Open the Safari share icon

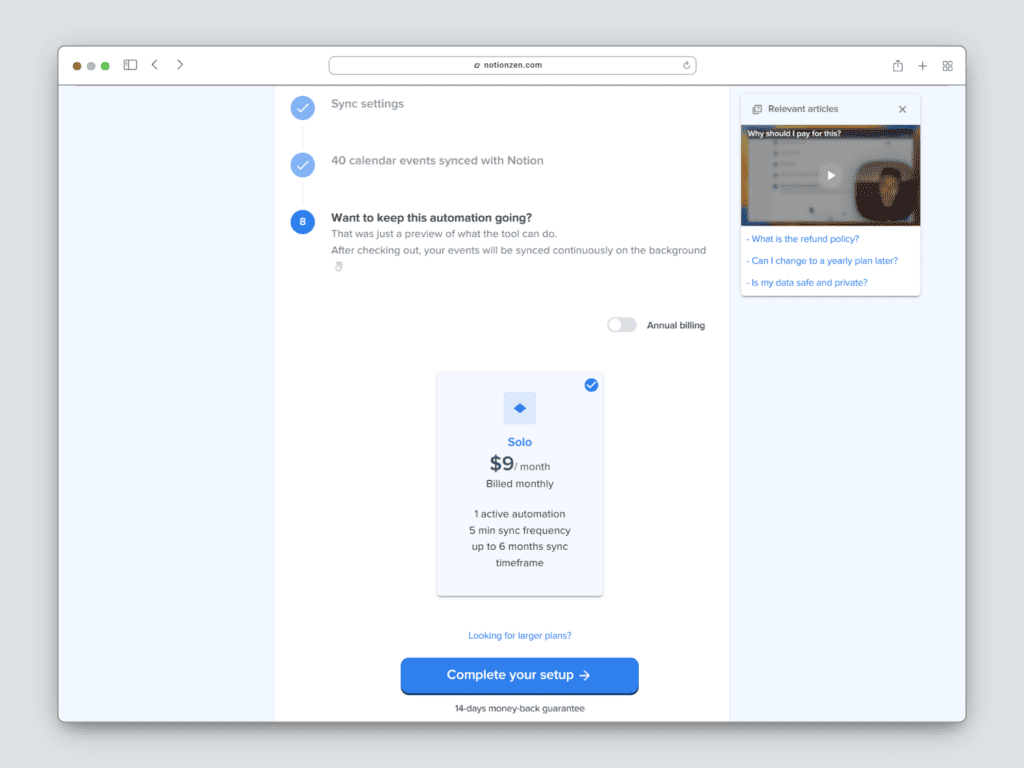[x=897, y=65]
